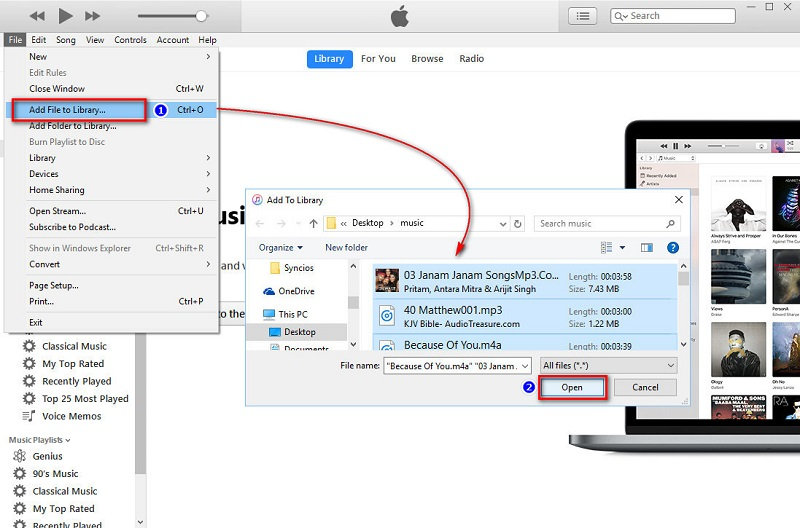Click the play button in iTunes
Image resolution: width=800 pixels, height=528 pixels.
65,16
